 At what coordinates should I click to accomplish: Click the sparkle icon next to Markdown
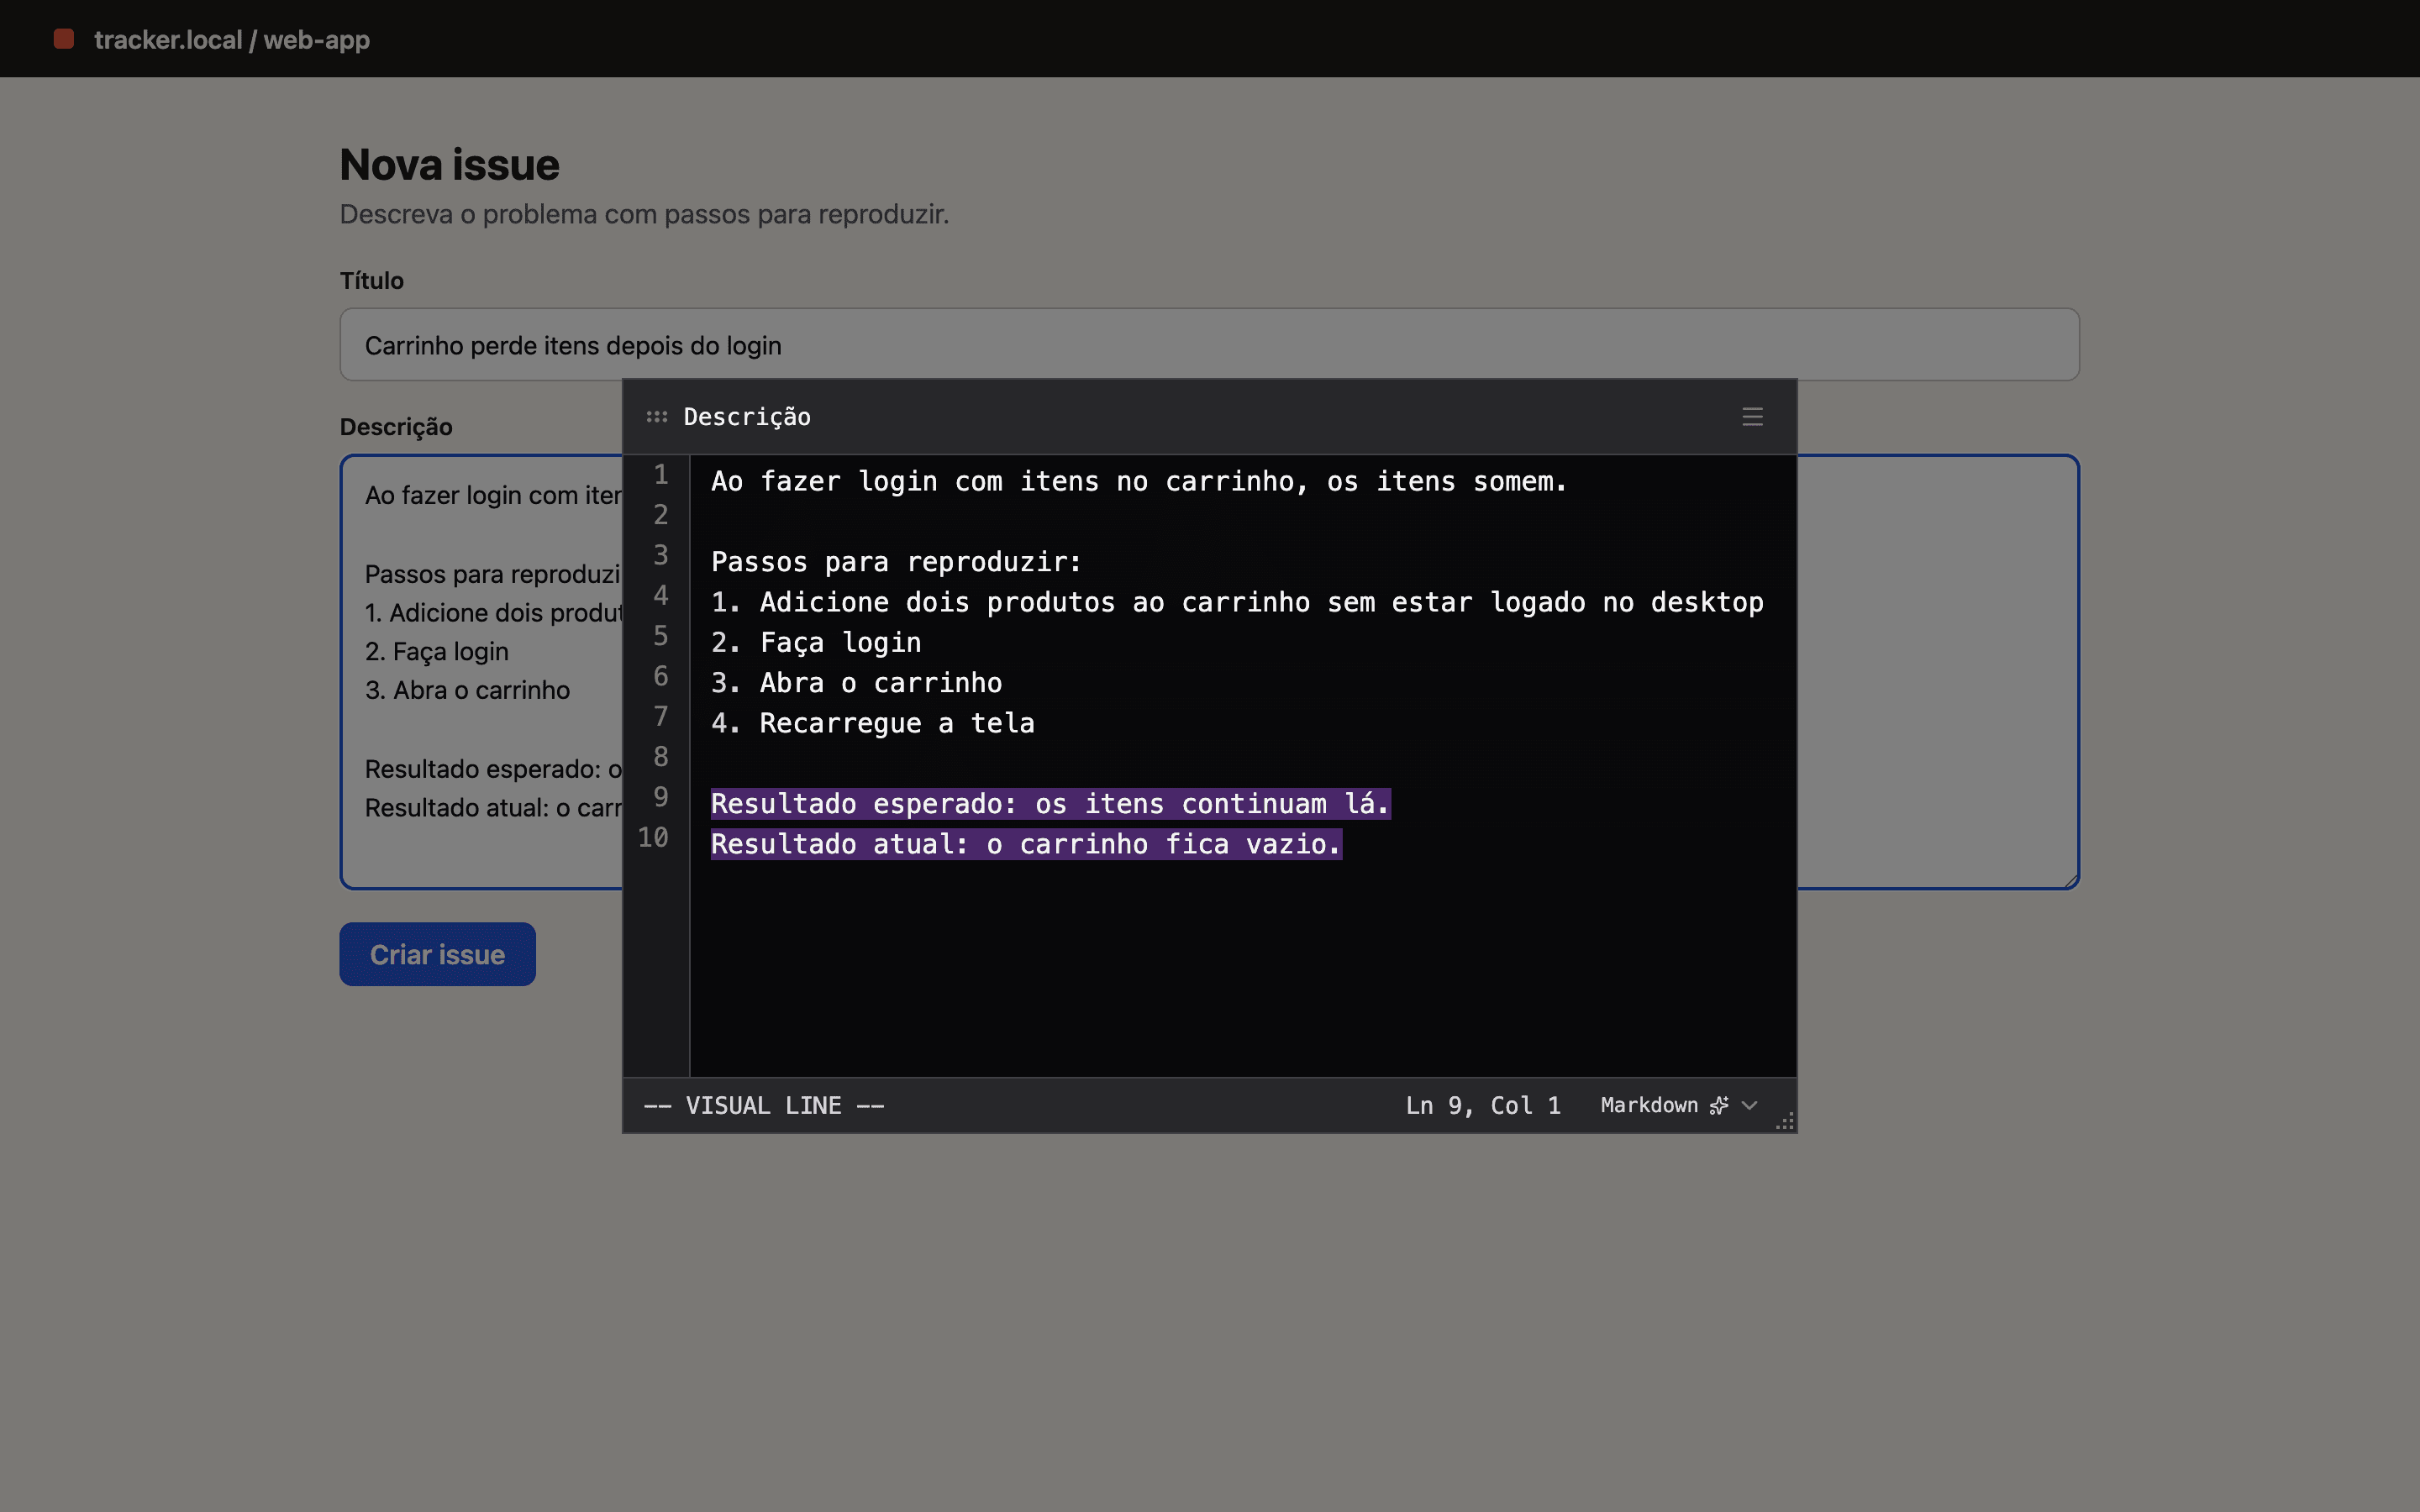[x=1719, y=1105]
